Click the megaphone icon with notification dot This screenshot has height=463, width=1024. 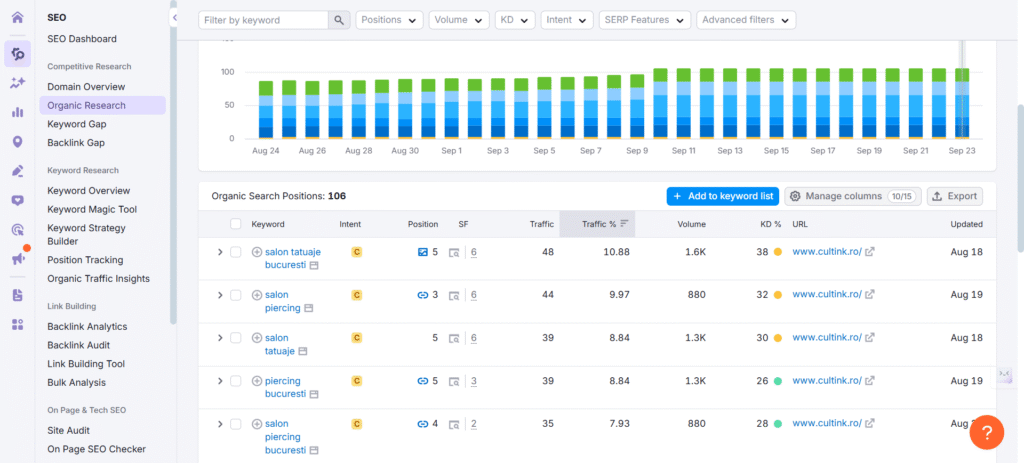[17, 259]
